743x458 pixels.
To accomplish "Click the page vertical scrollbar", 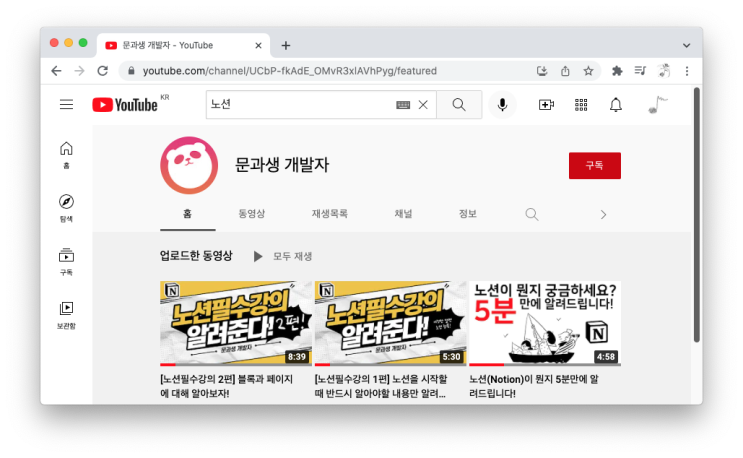I will coord(697,215).
